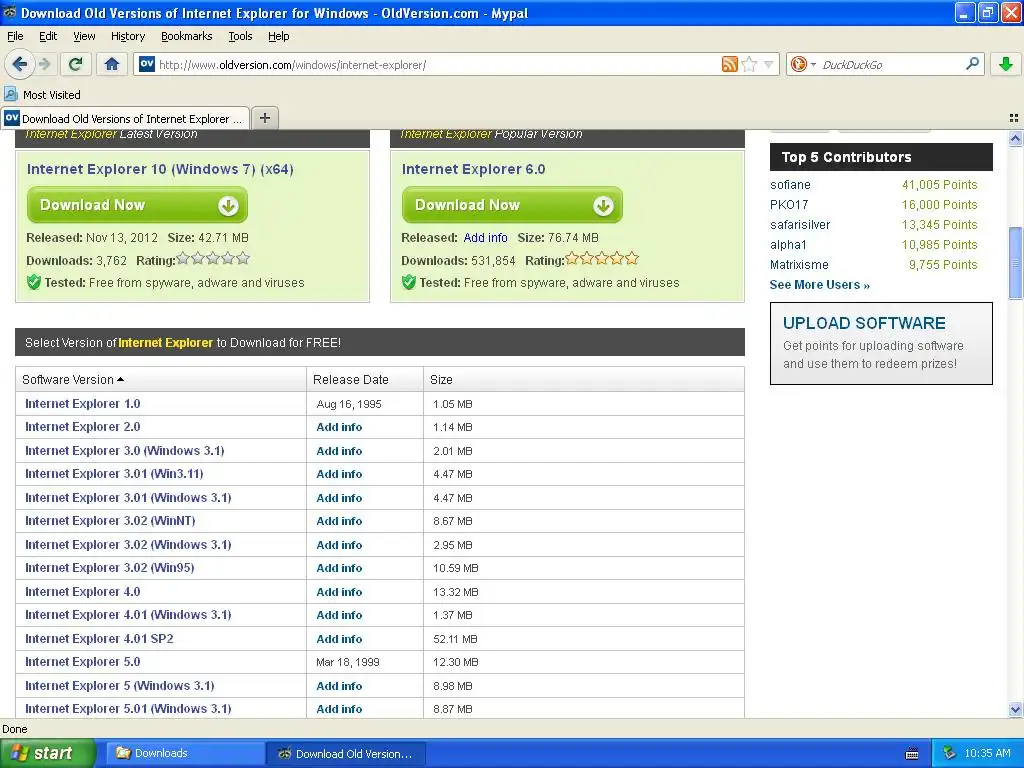This screenshot has height=768, width=1024.
Task: Click the page scrollbar down arrow
Action: (x=1015, y=709)
